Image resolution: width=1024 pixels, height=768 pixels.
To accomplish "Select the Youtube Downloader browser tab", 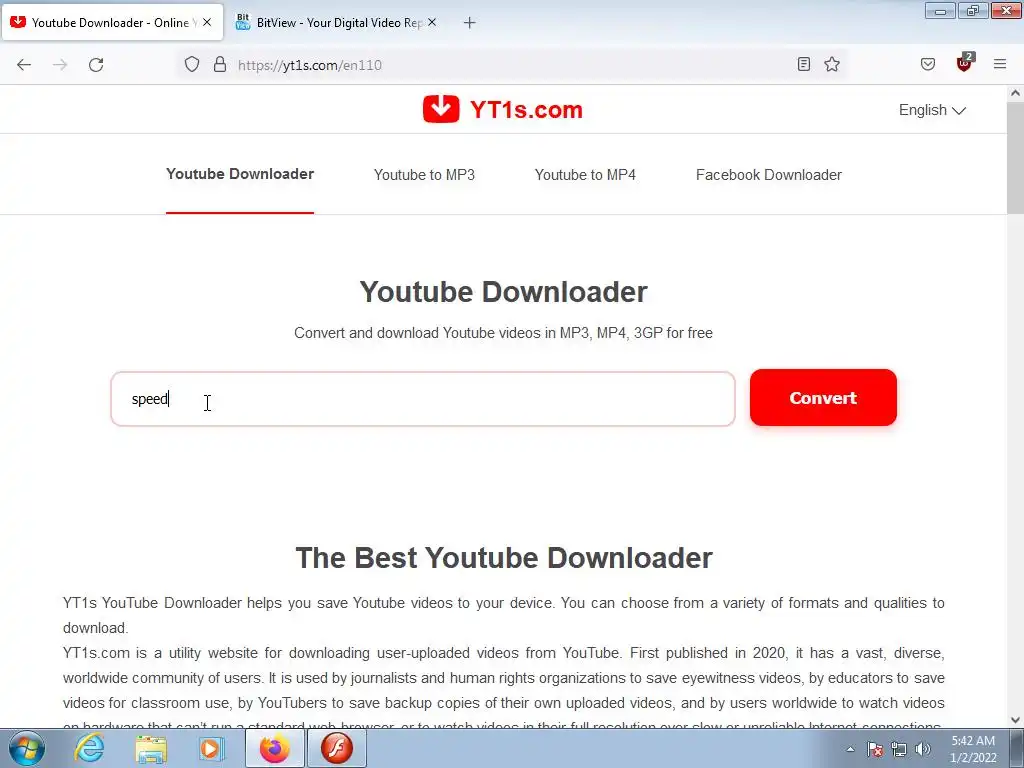I will tap(112, 22).
